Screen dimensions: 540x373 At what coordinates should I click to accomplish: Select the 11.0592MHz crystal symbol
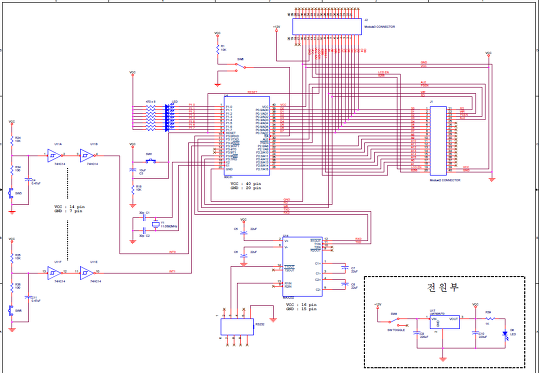coord(156,224)
